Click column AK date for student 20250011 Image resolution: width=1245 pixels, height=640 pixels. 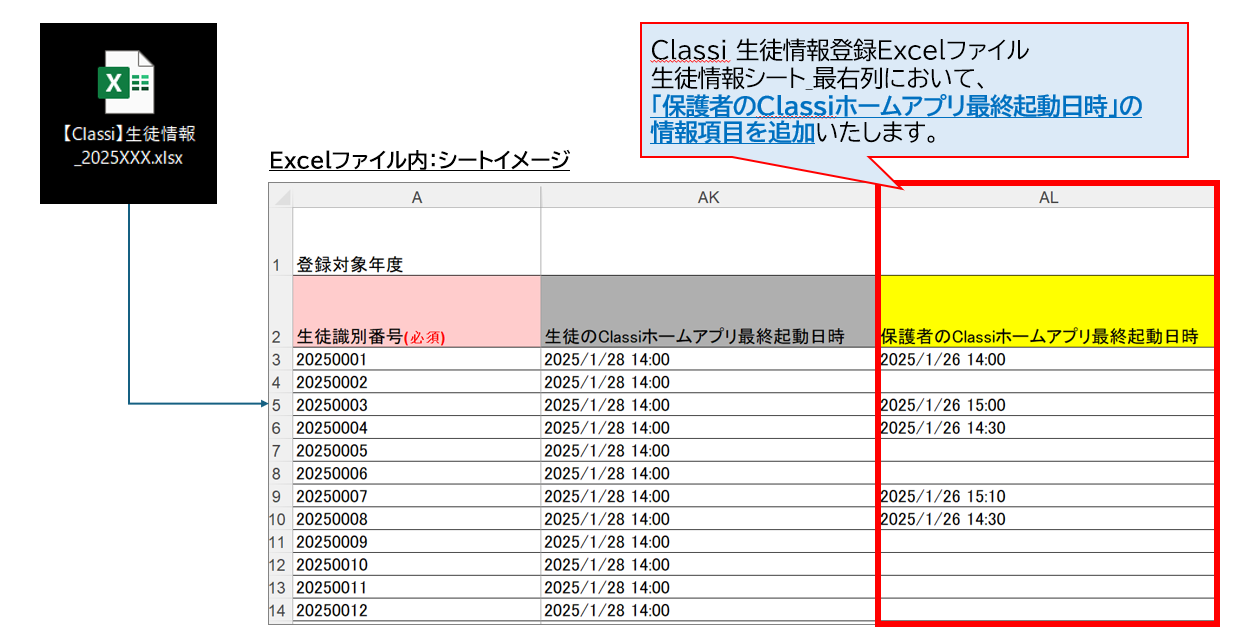(x=708, y=588)
